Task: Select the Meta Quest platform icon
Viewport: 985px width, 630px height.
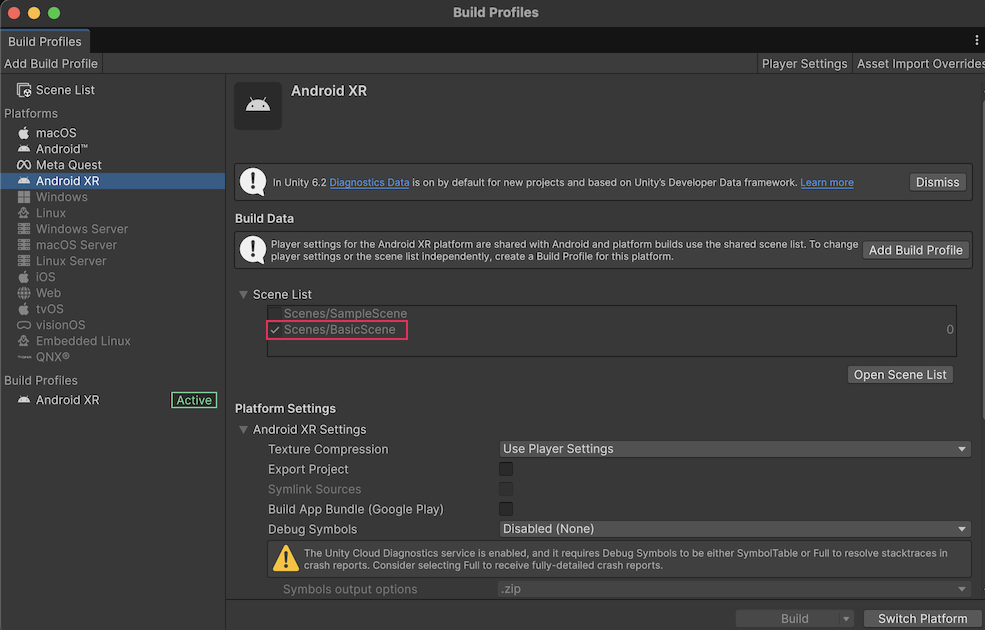Action: pyautogui.click(x=24, y=165)
